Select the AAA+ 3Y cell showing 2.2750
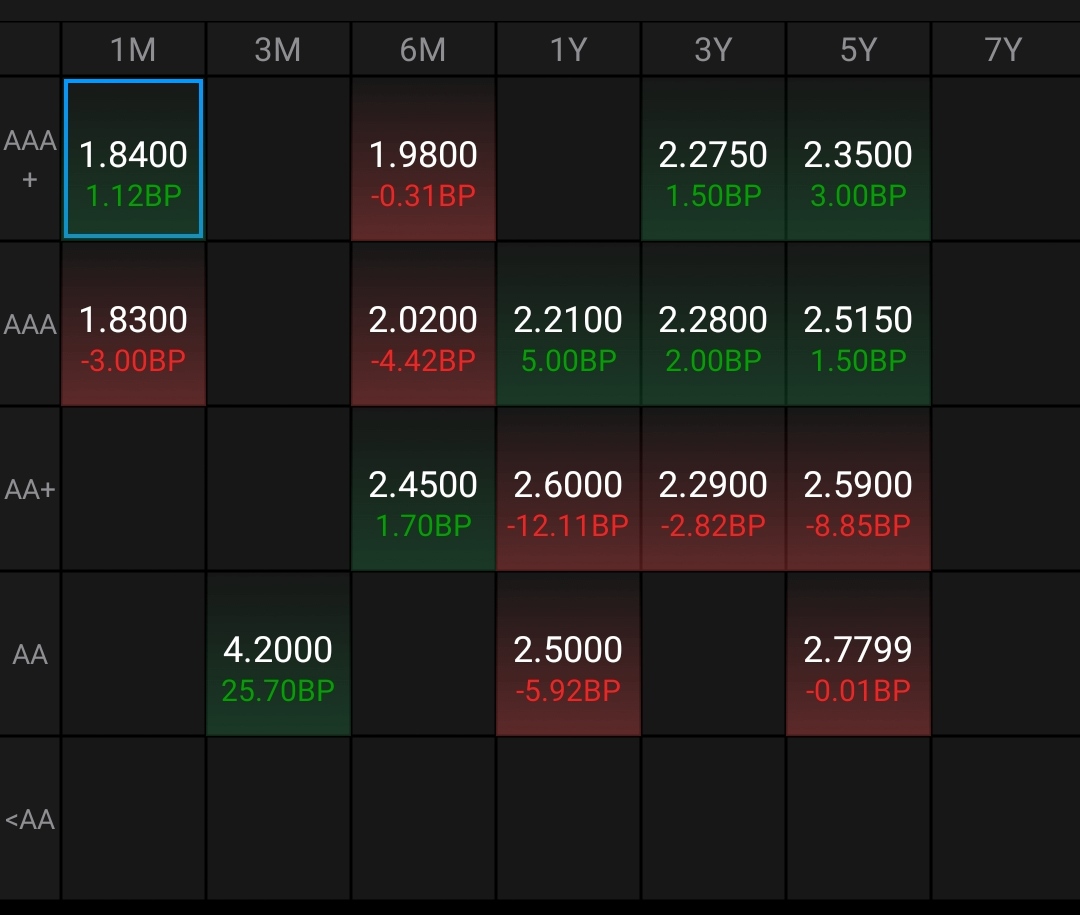Image resolution: width=1080 pixels, height=915 pixels. pyautogui.click(x=713, y=160)
